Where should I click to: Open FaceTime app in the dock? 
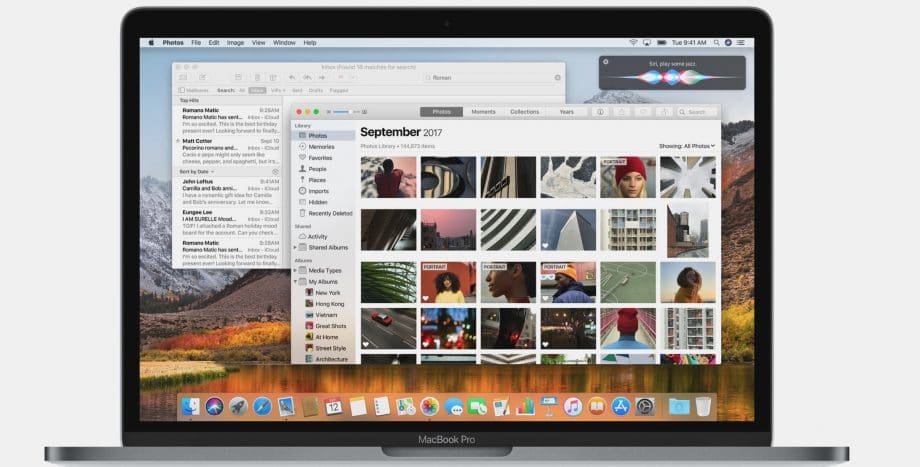click(x=477, y=406)
